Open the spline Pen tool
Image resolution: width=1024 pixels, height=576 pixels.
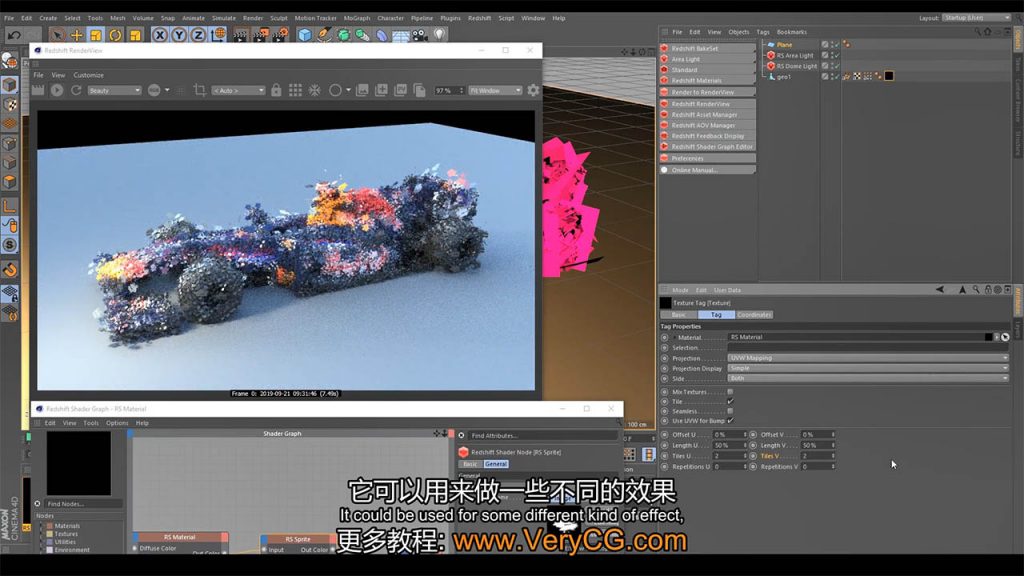324,35
